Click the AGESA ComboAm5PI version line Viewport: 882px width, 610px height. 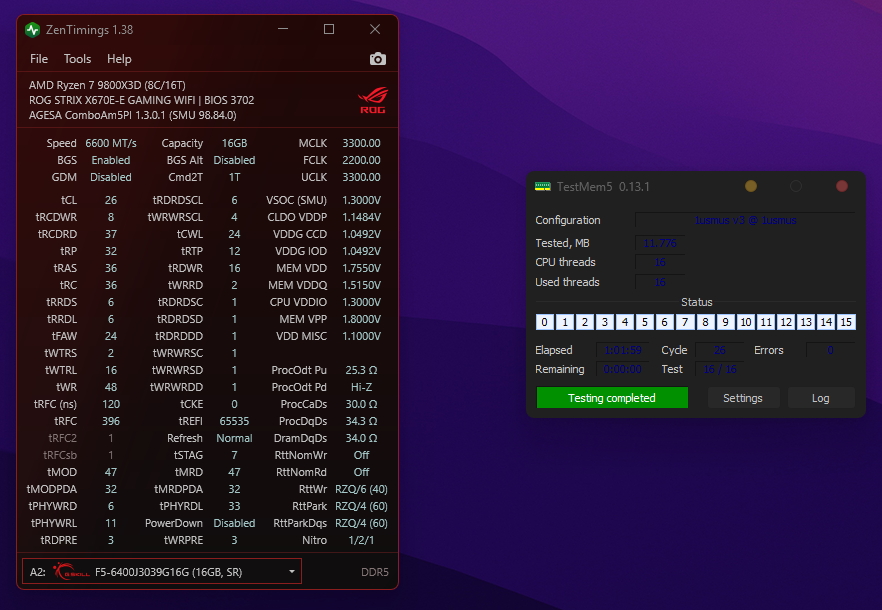click(x=133, y=115)
